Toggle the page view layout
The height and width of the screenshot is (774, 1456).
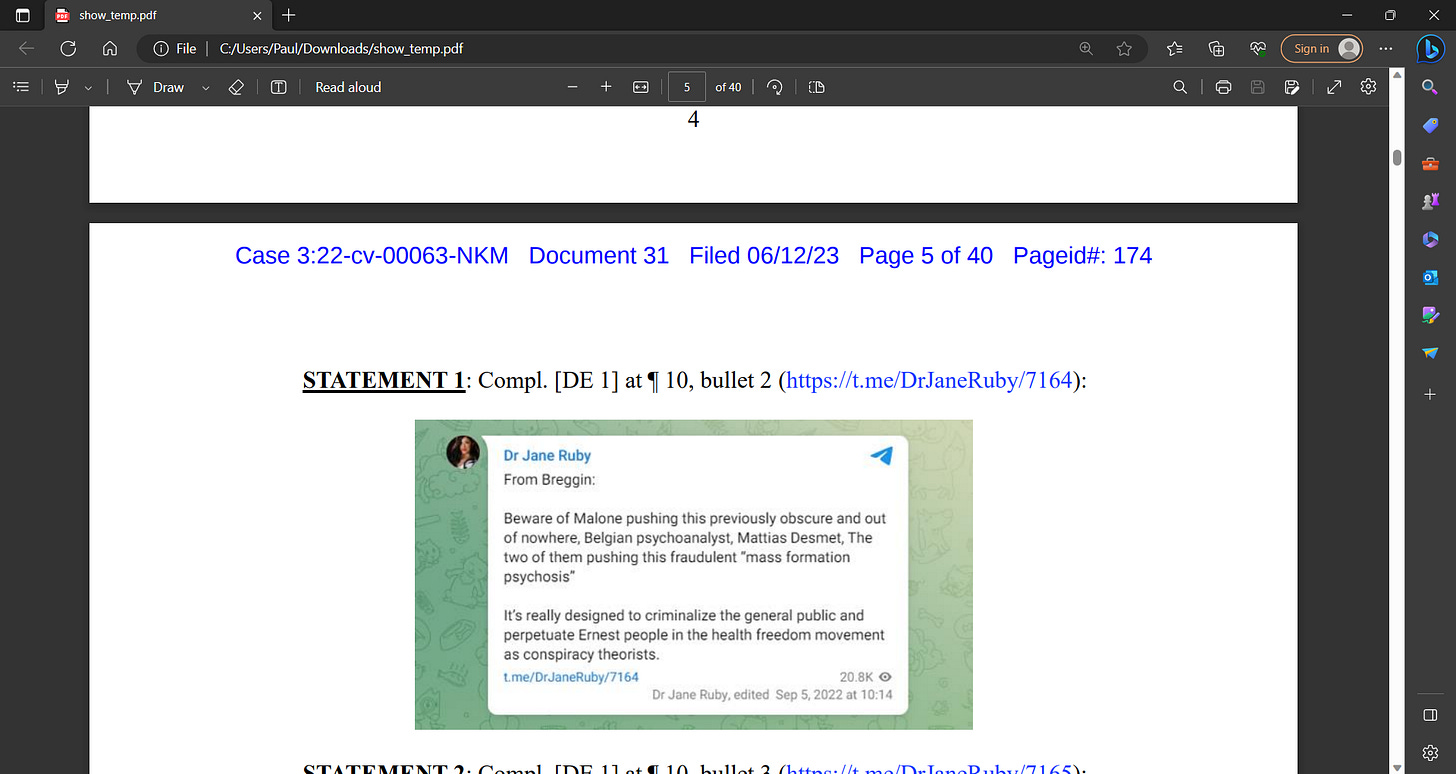817,87
